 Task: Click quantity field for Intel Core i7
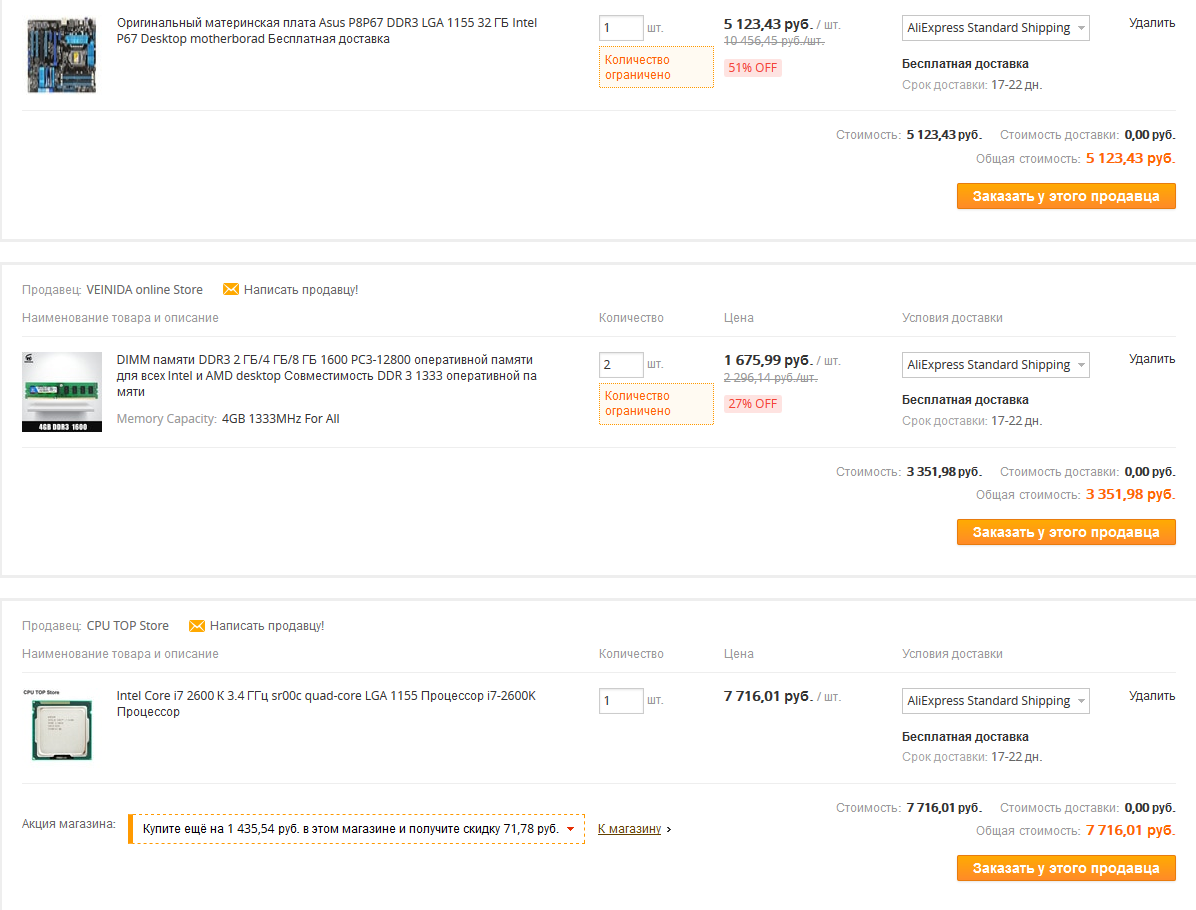coord(621,701)
